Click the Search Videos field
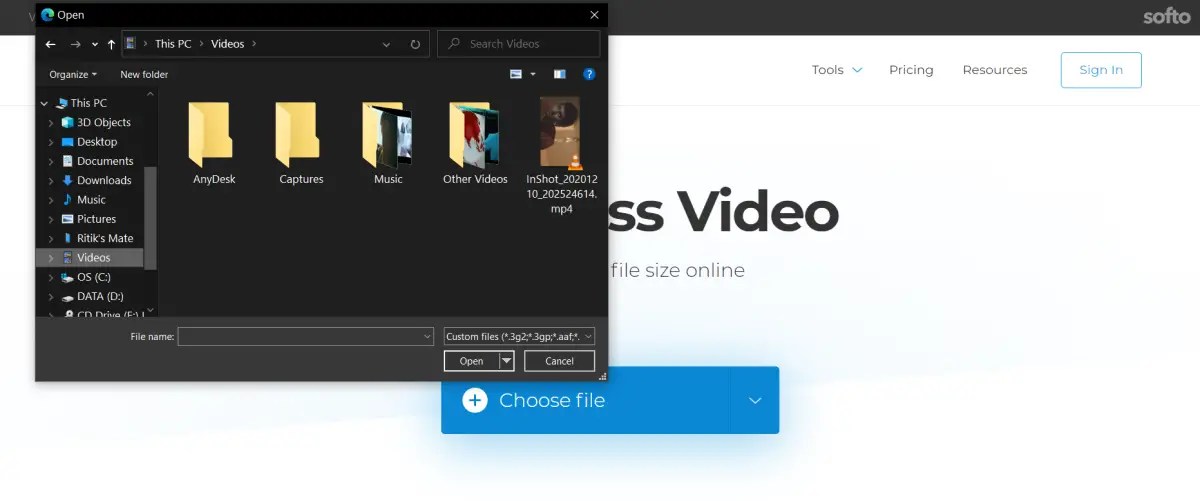This screenshot has width=1200, height=501. click(x=518, y=44)
